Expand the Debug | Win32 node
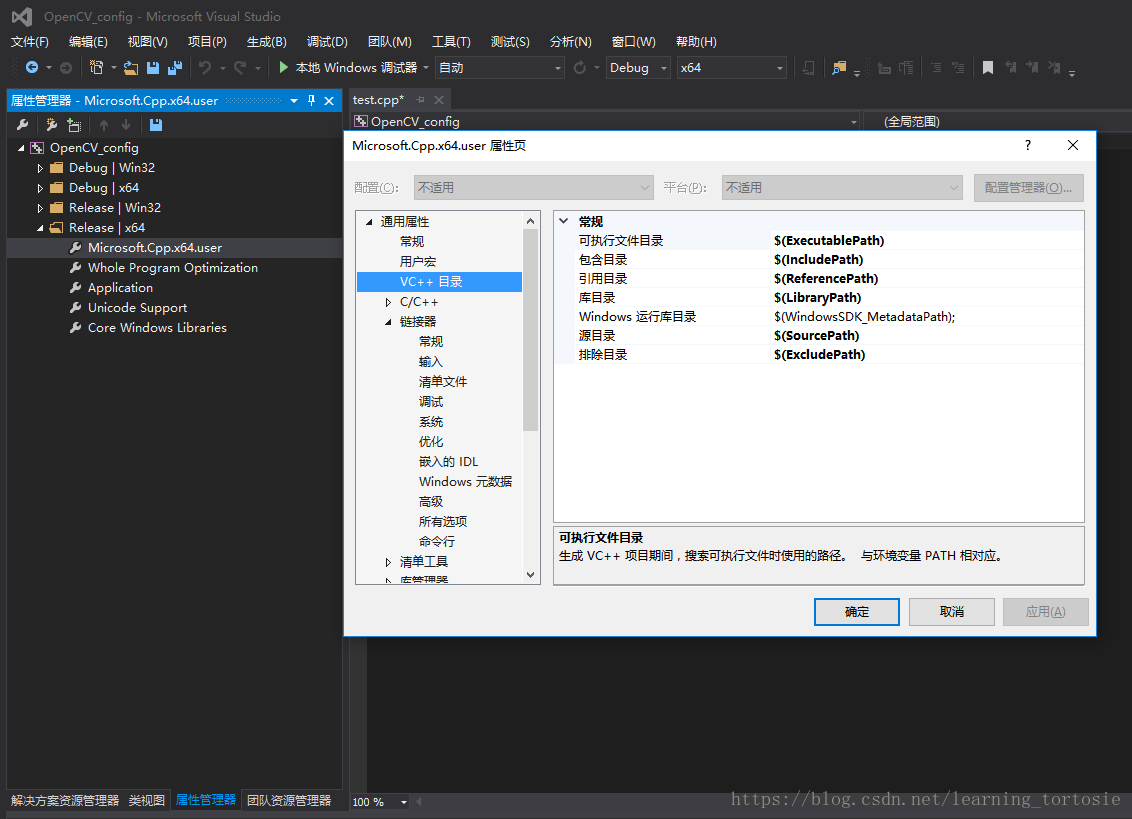This screenshot has height=819, width=1132. point(40,168)
